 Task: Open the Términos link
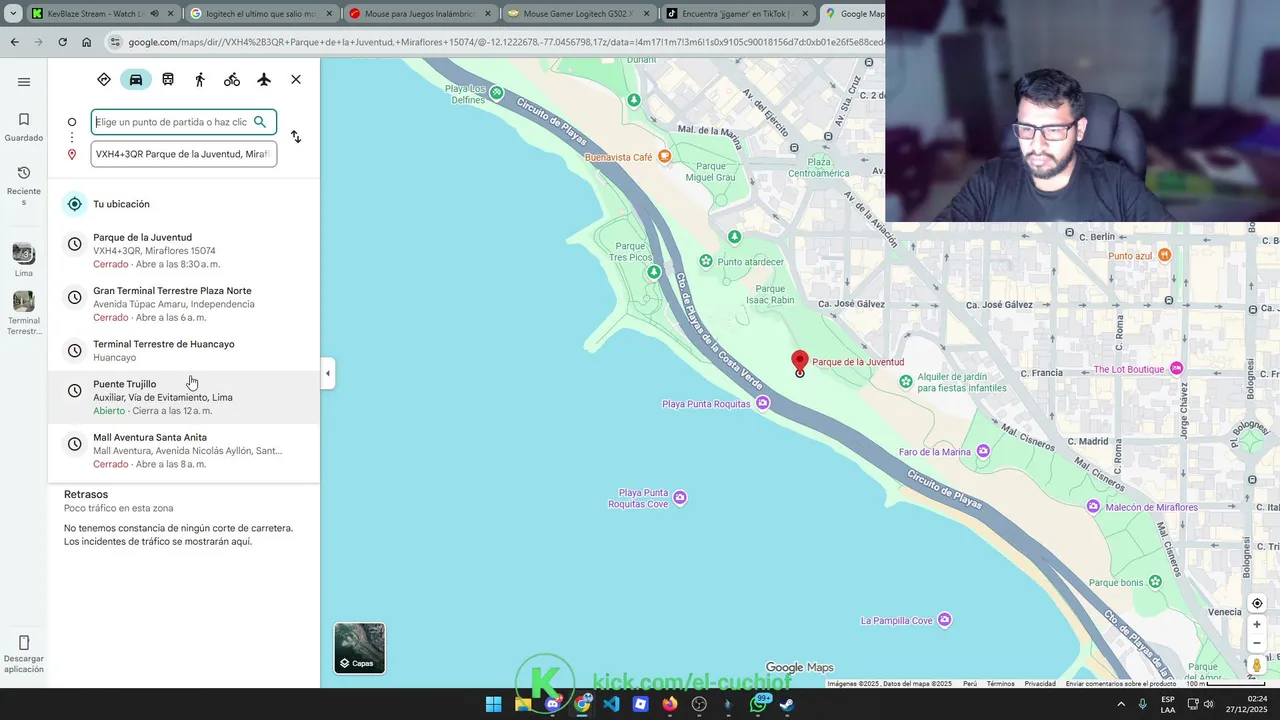[1000, 684]
